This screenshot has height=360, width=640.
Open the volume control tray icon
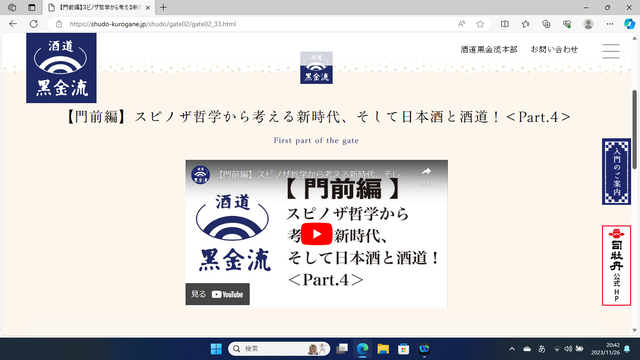(568, 349)
